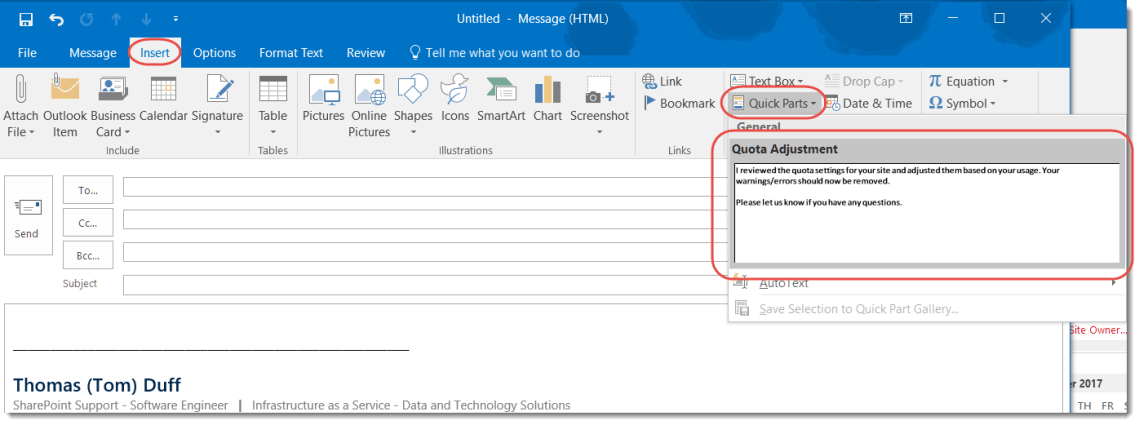
Task: Insert a Table
Action: coord(273,107)
